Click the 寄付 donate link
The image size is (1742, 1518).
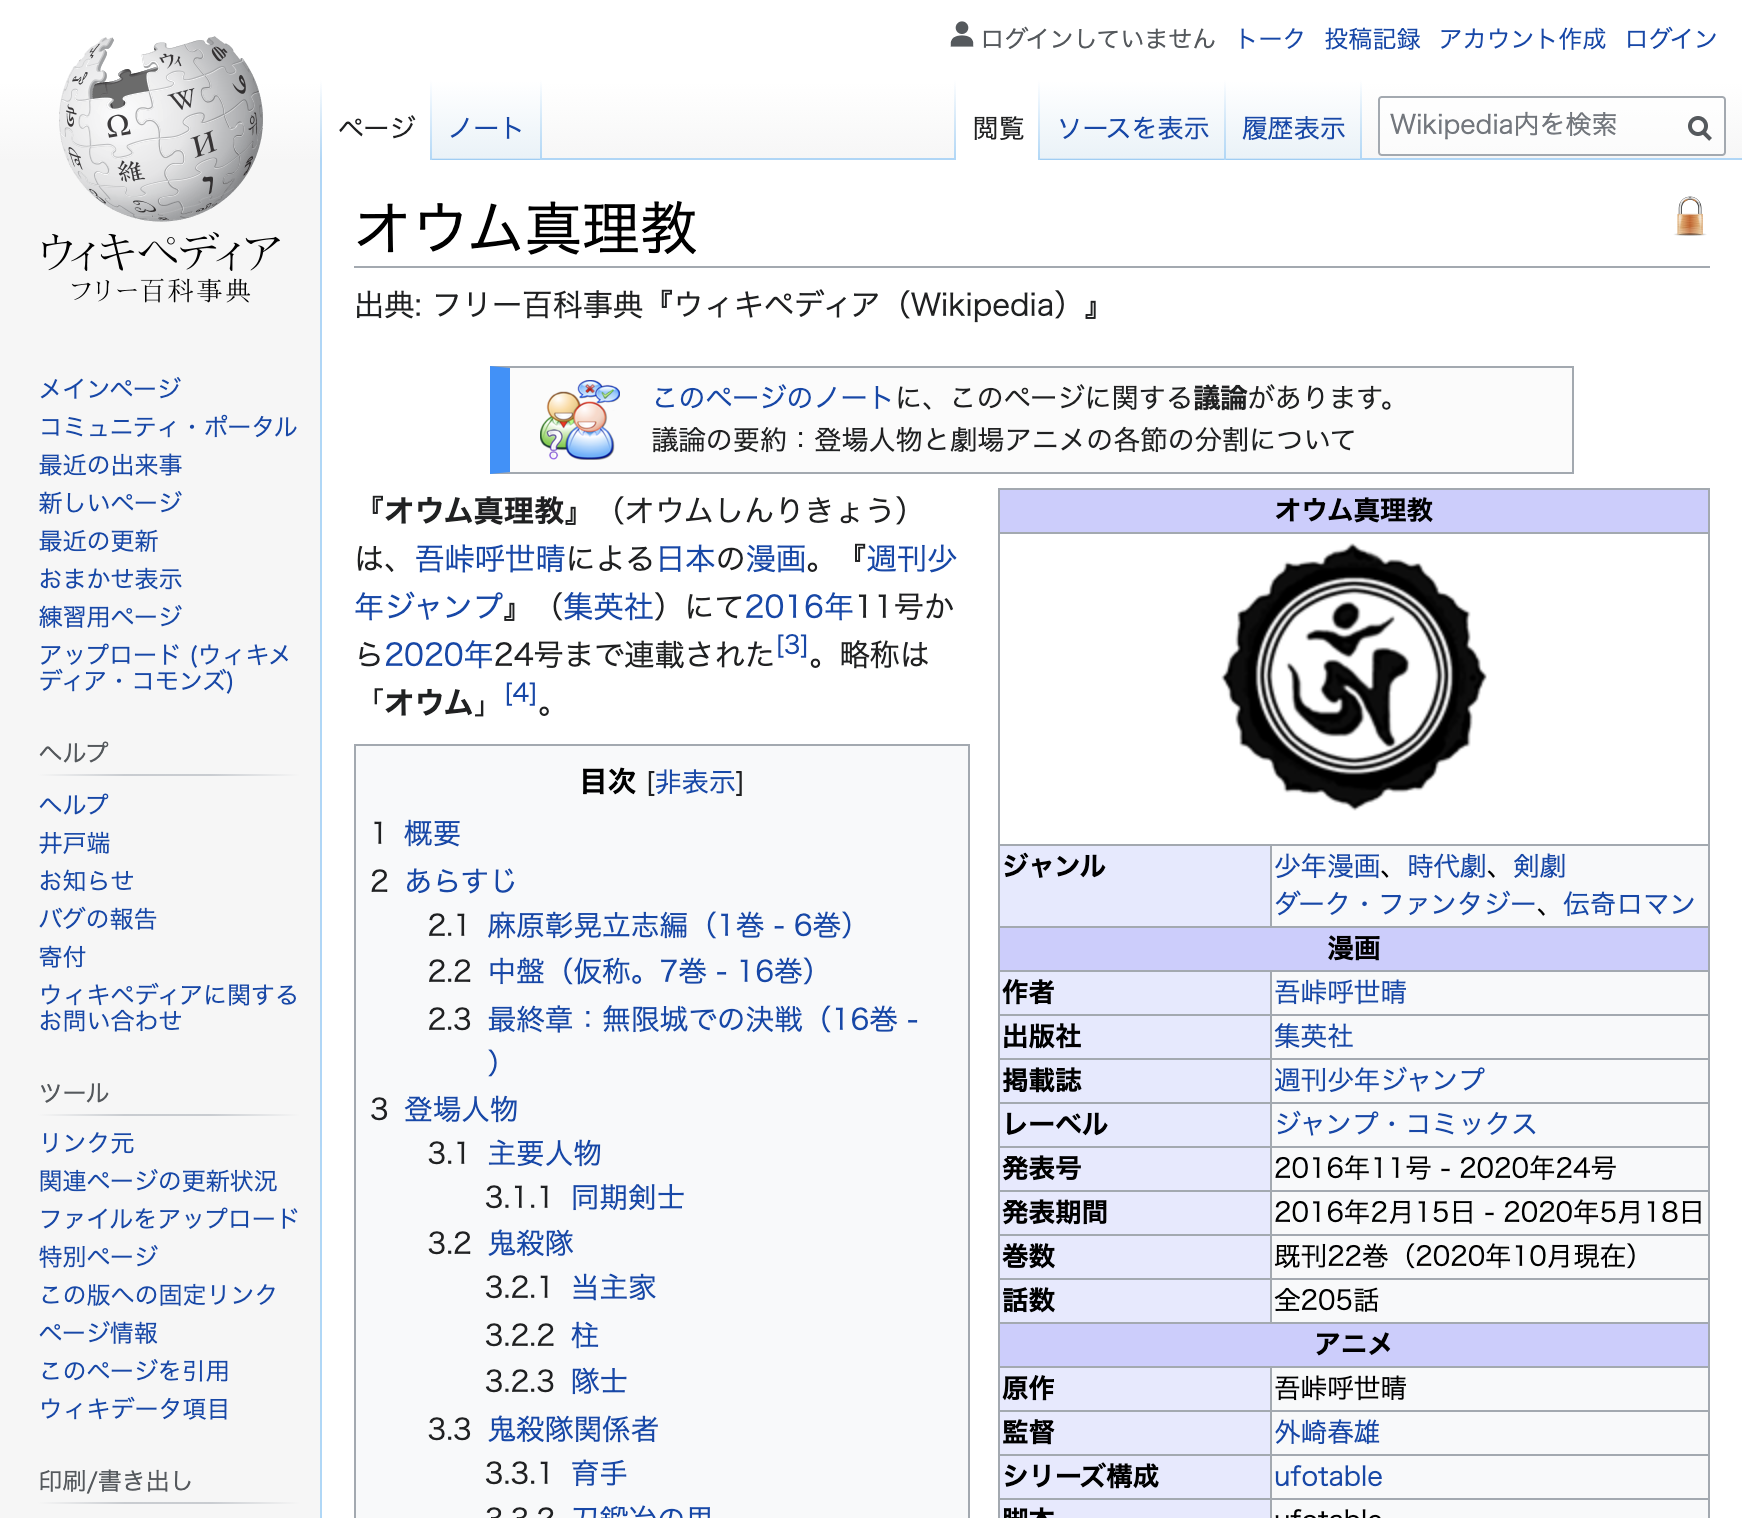[x=62, y=957]
